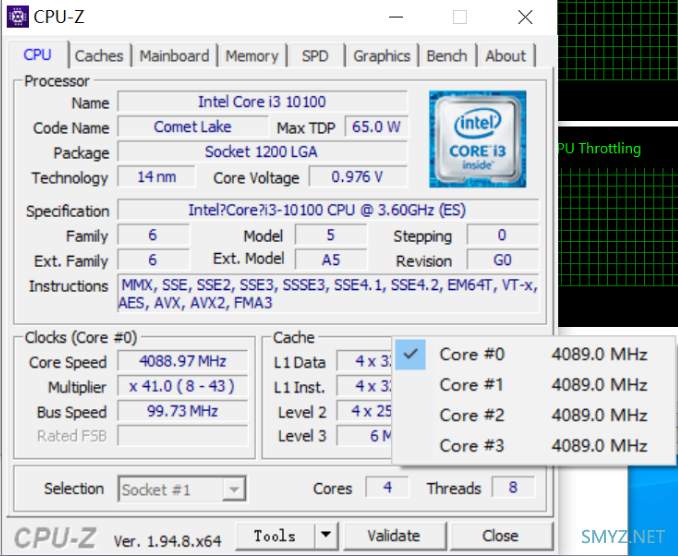Image resolution: width=678 pixels, height=556 pixels.
Task: Click the Stepping value 0
Action: [x=502, y=235]
